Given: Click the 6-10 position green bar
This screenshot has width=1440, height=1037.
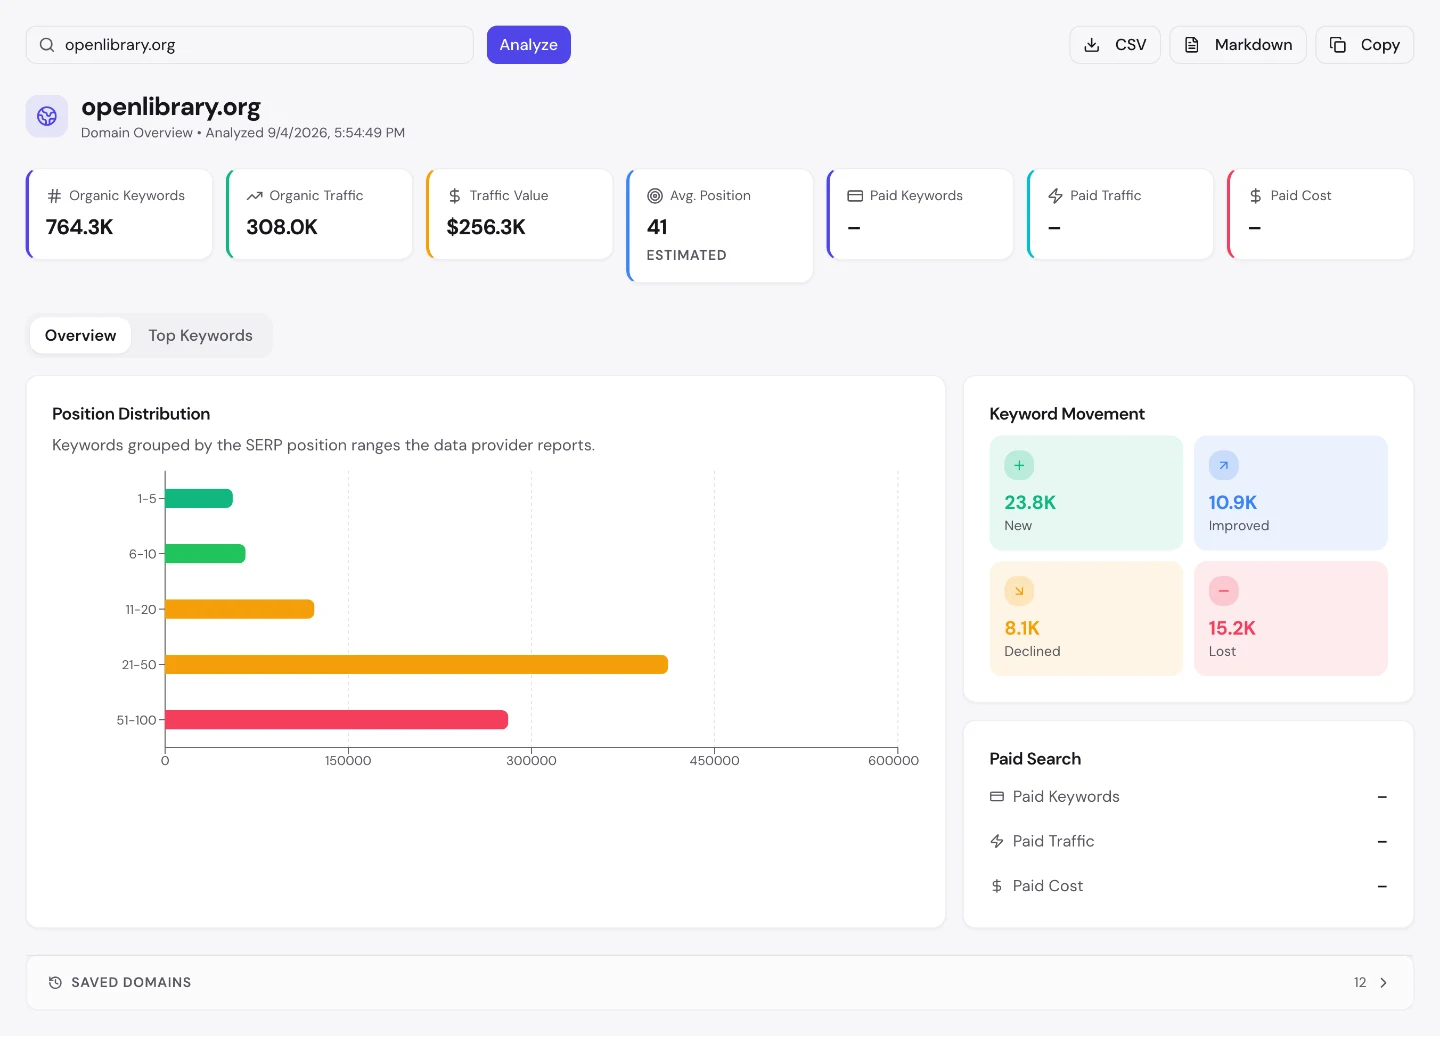Looking at the screenshot, I should pyautogui.click(x=205, y=554).
